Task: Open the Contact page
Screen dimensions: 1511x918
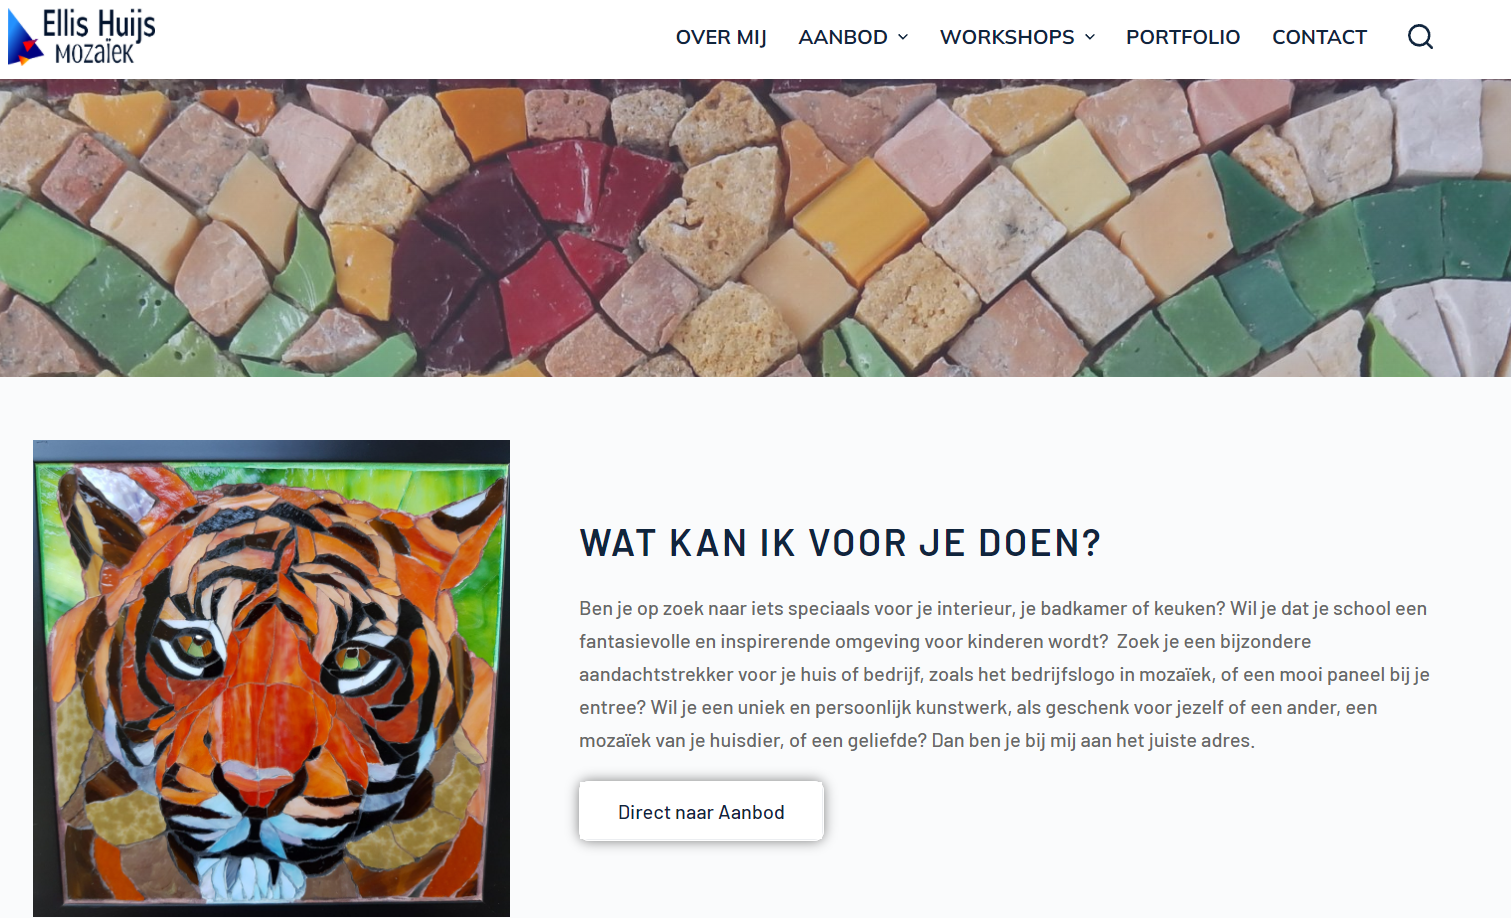Action: pyautogui.click(x=1319, y=37)
